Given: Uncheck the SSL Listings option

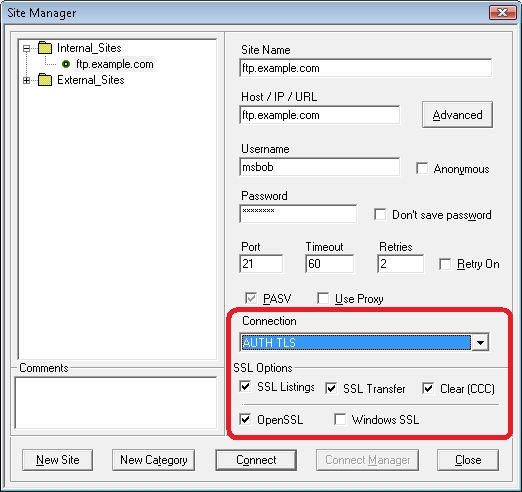Looking at the screenshot, I should coord(245,387).
